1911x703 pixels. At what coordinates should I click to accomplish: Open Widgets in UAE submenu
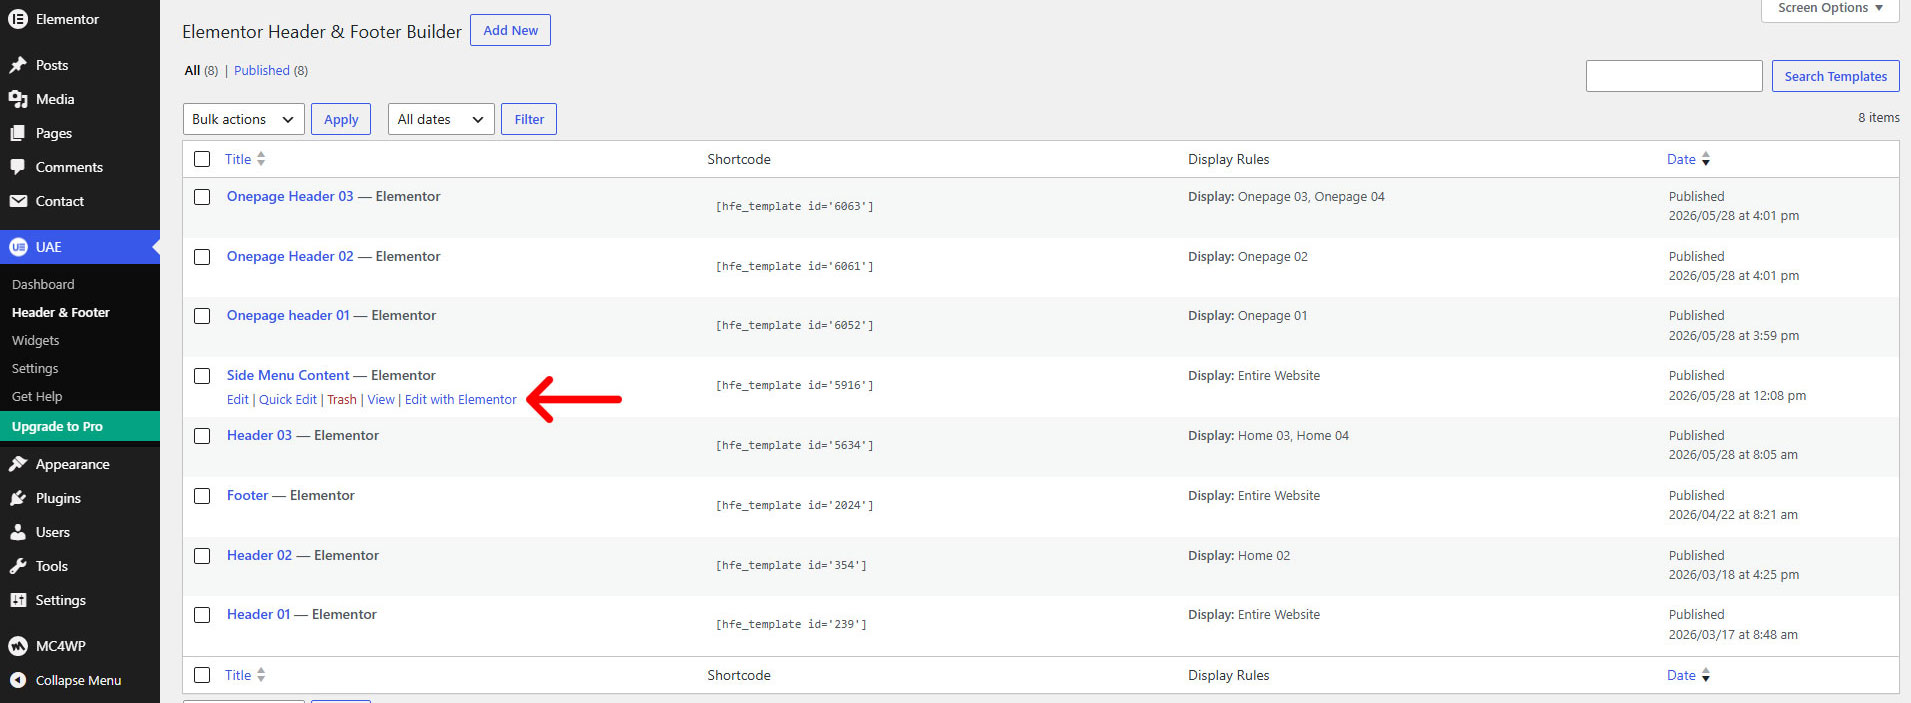click(35, 340)
